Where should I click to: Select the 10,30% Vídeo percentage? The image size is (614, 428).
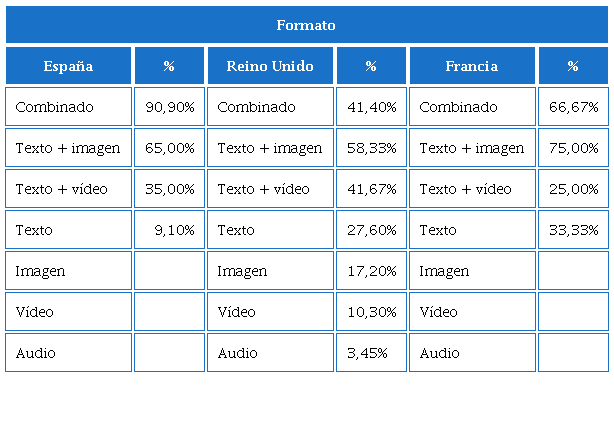click(x=371, y=312)
